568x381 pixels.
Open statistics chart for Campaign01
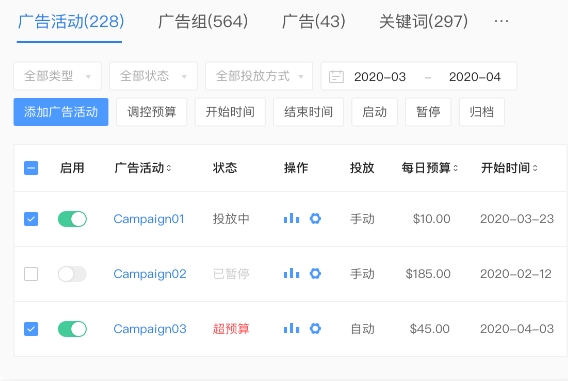pos(291,219)
